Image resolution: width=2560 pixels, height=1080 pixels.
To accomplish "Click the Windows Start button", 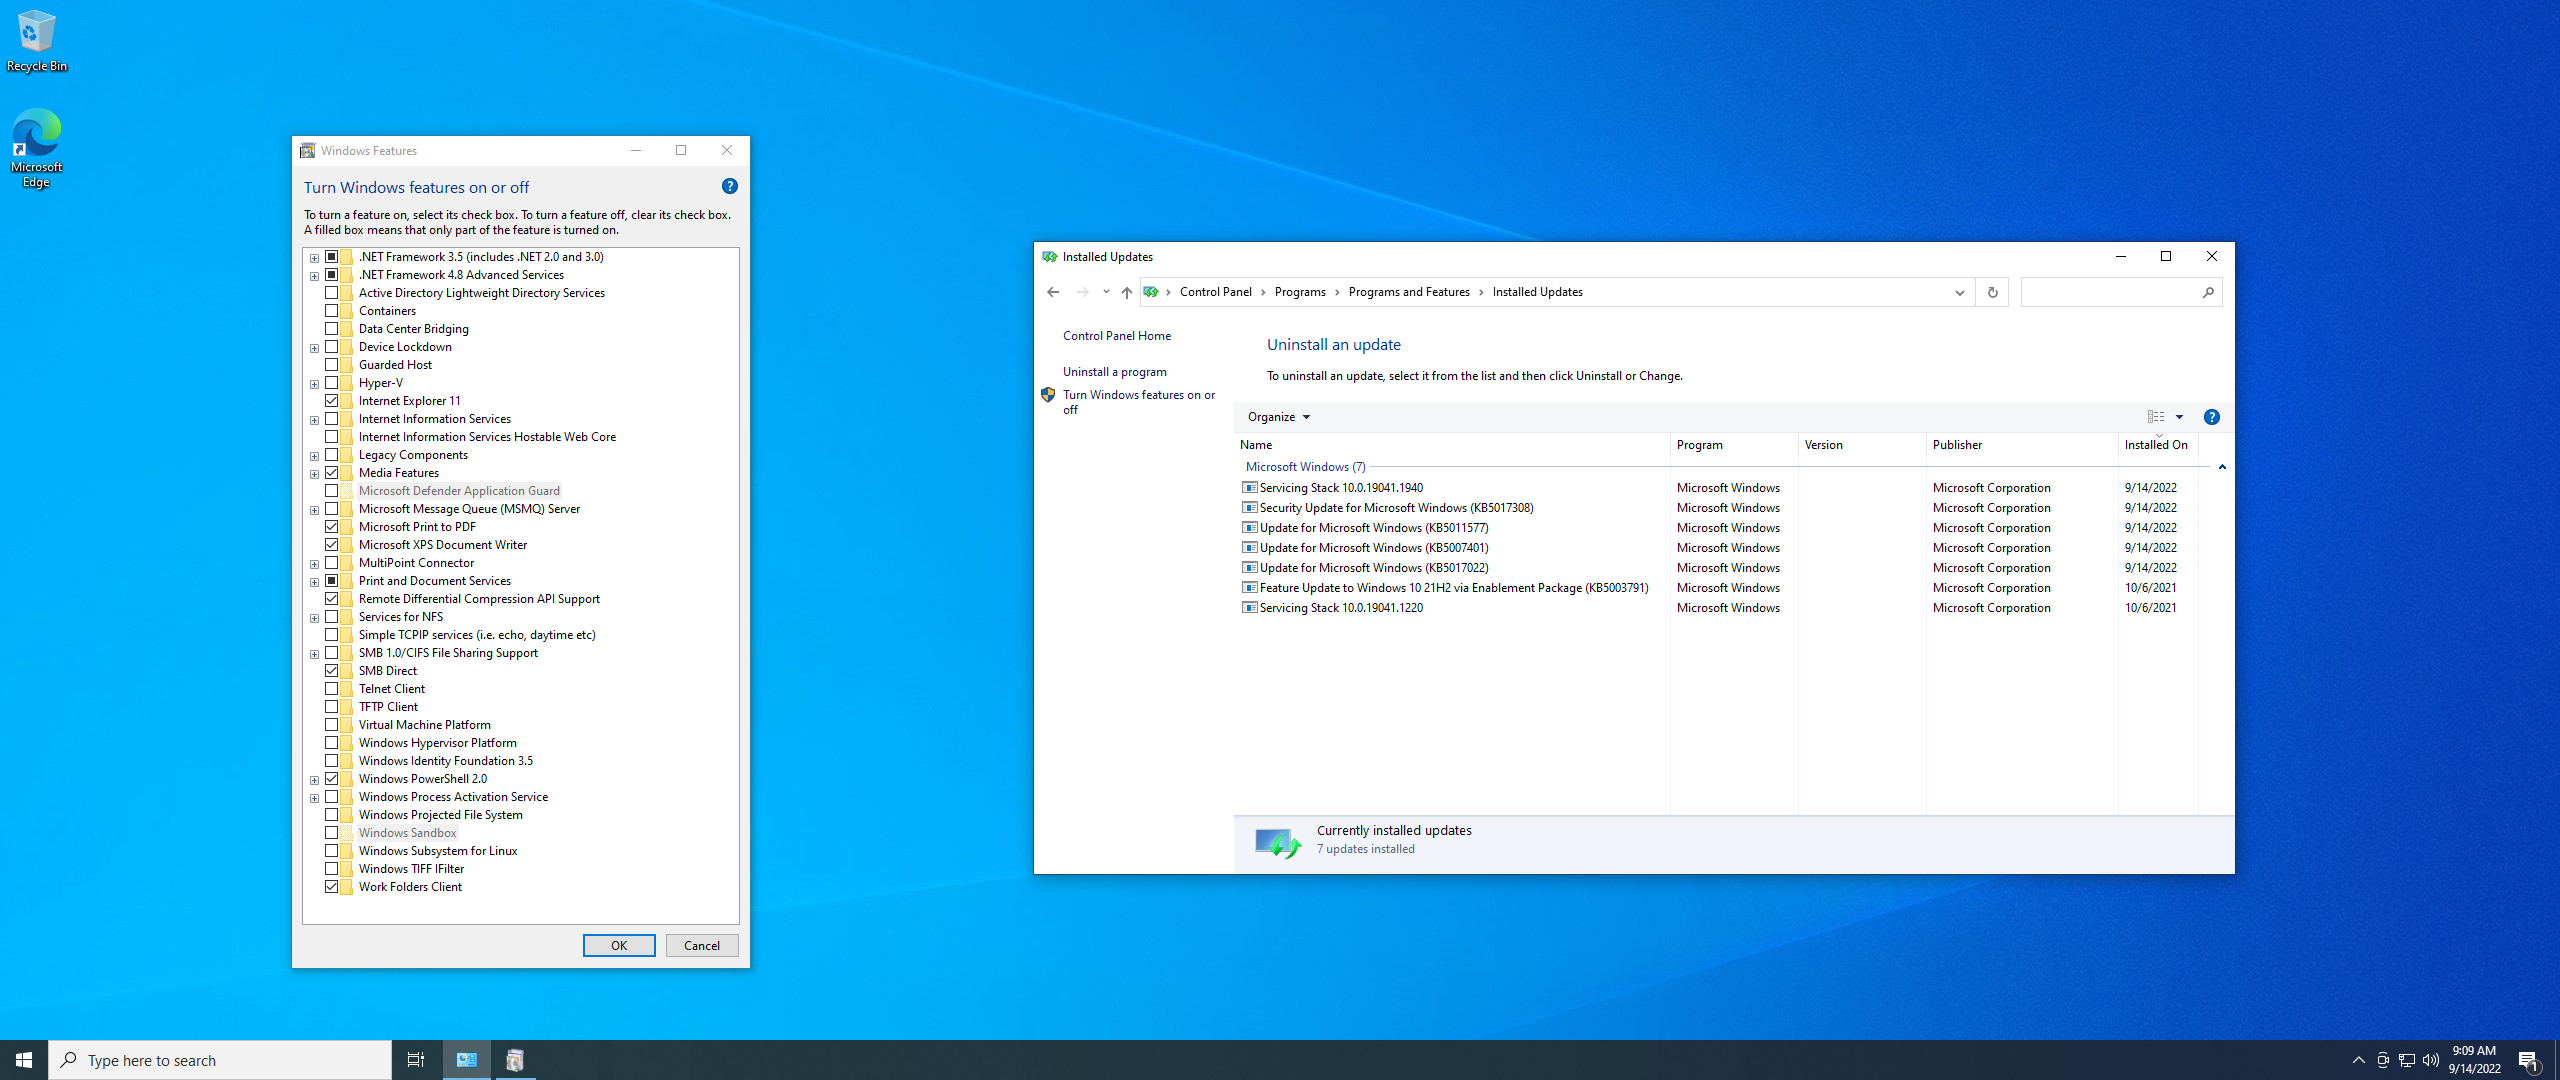I will coord(24,1060).
